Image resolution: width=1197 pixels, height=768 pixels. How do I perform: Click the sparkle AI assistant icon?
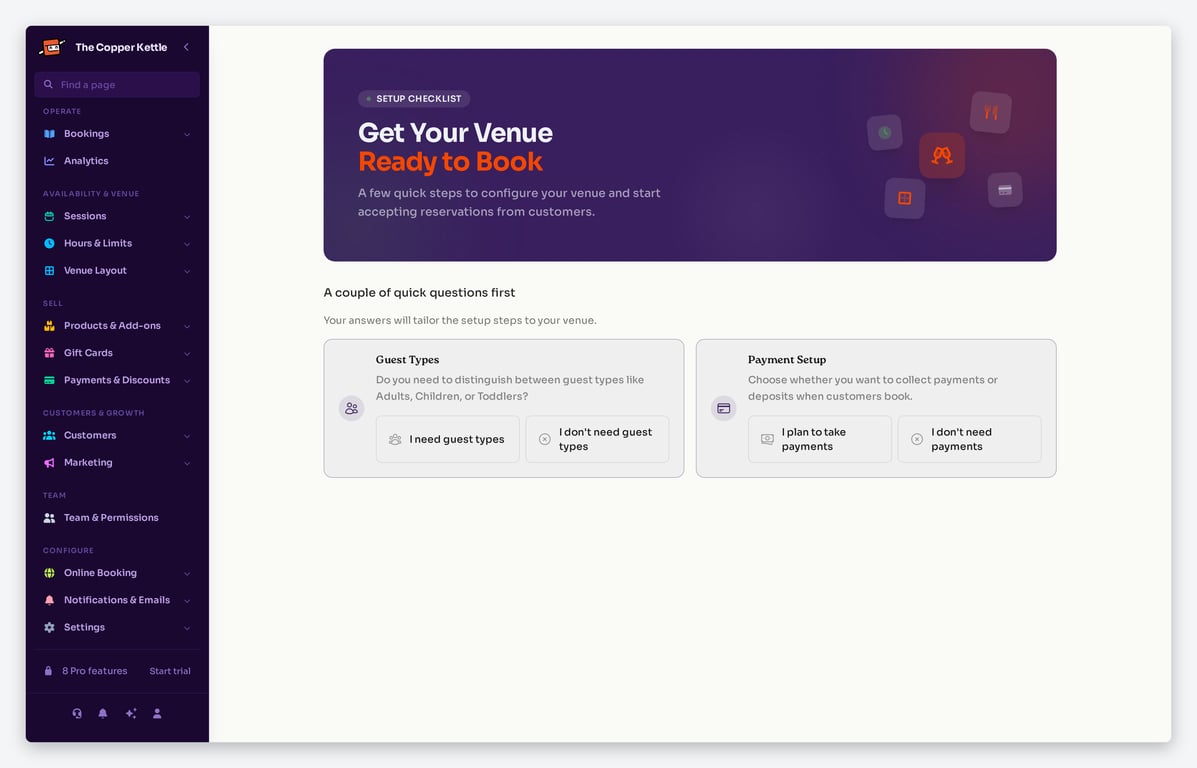[131, 713]
